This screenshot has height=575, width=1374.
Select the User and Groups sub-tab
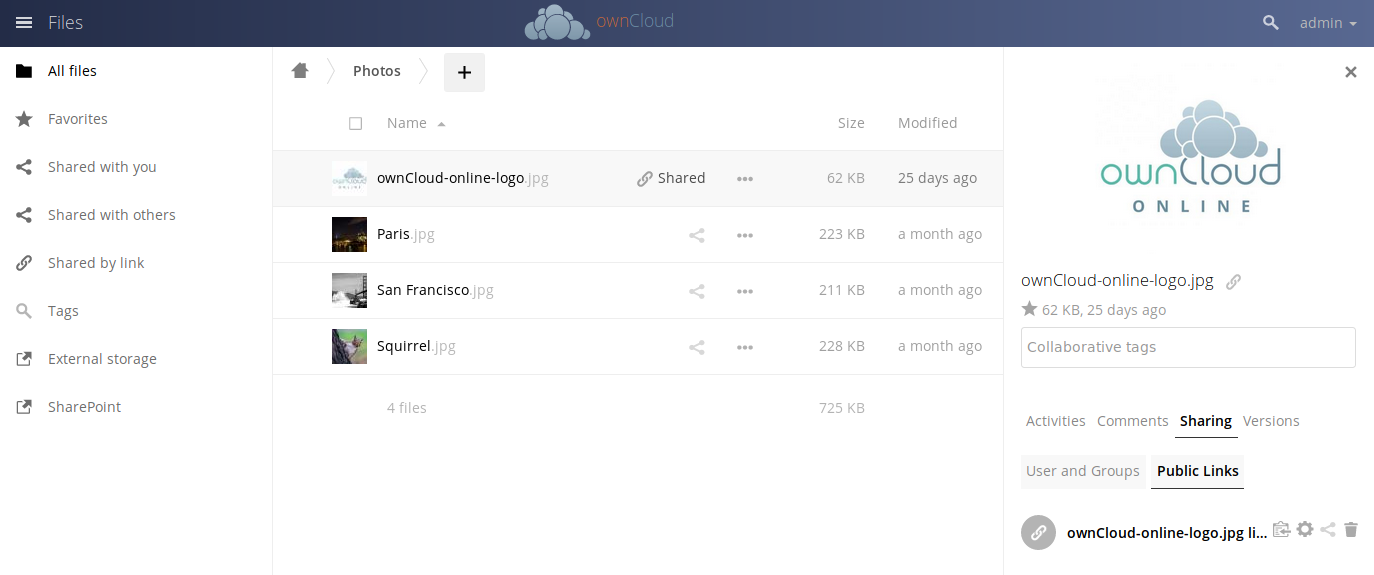(1083, 471)
